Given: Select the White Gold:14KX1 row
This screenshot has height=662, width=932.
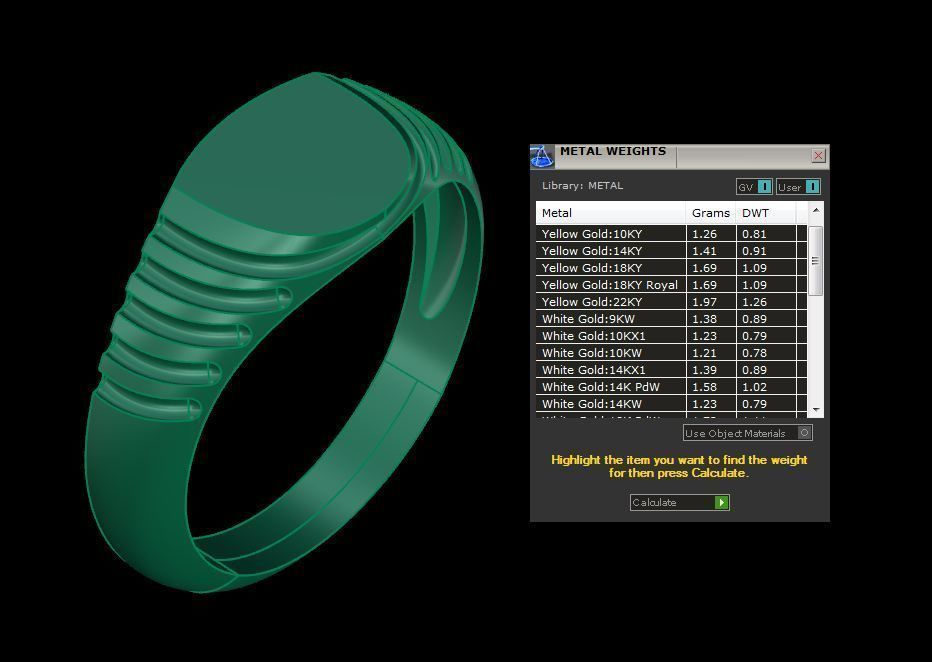Looking at the screenshot, I should click(671, 370).
